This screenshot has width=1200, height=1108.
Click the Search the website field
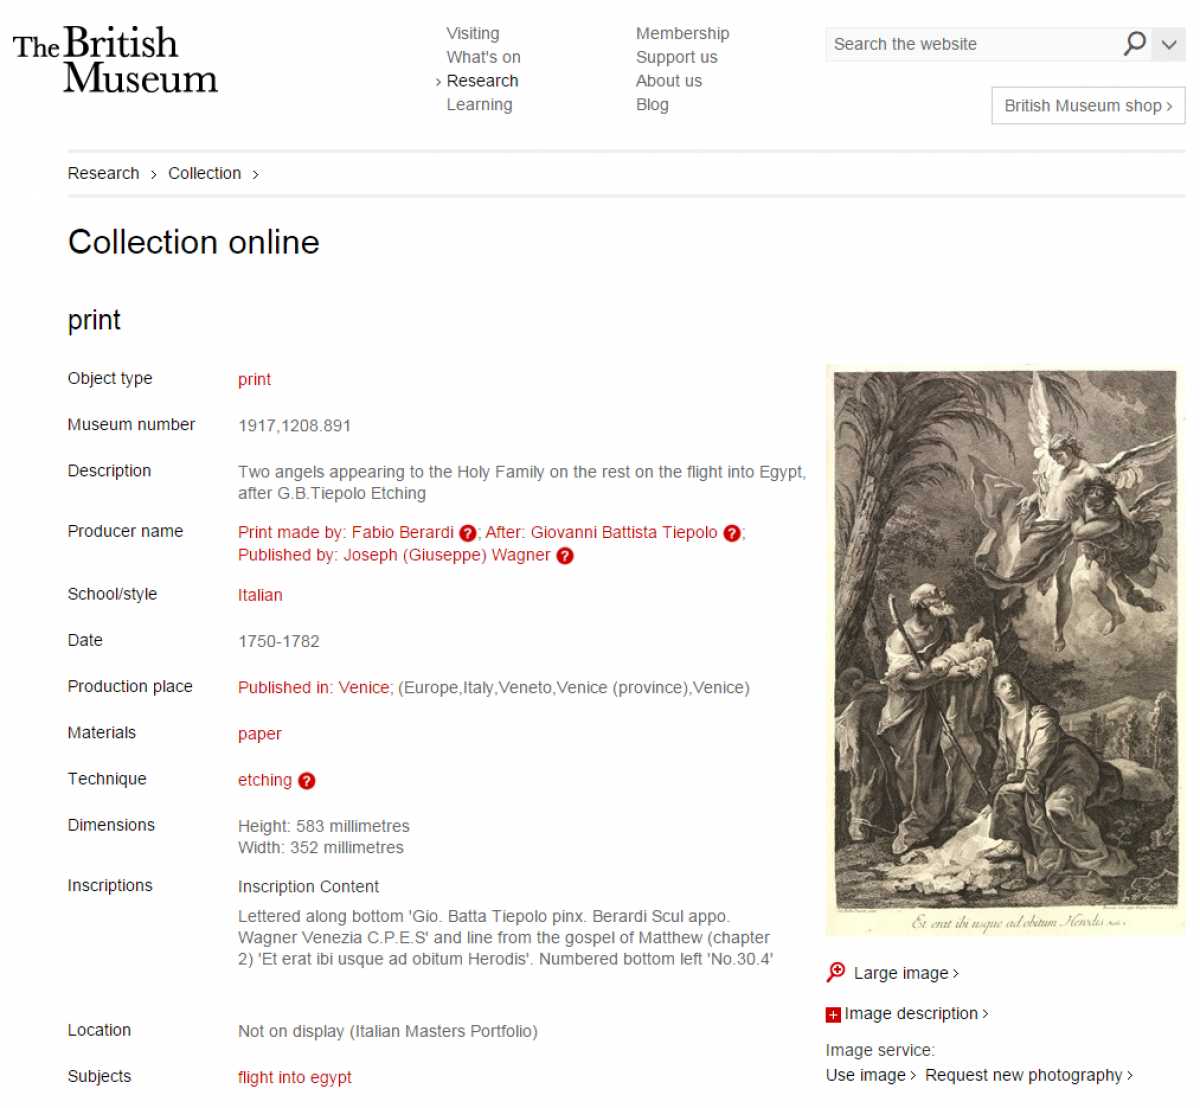click(x=972, y=44)
